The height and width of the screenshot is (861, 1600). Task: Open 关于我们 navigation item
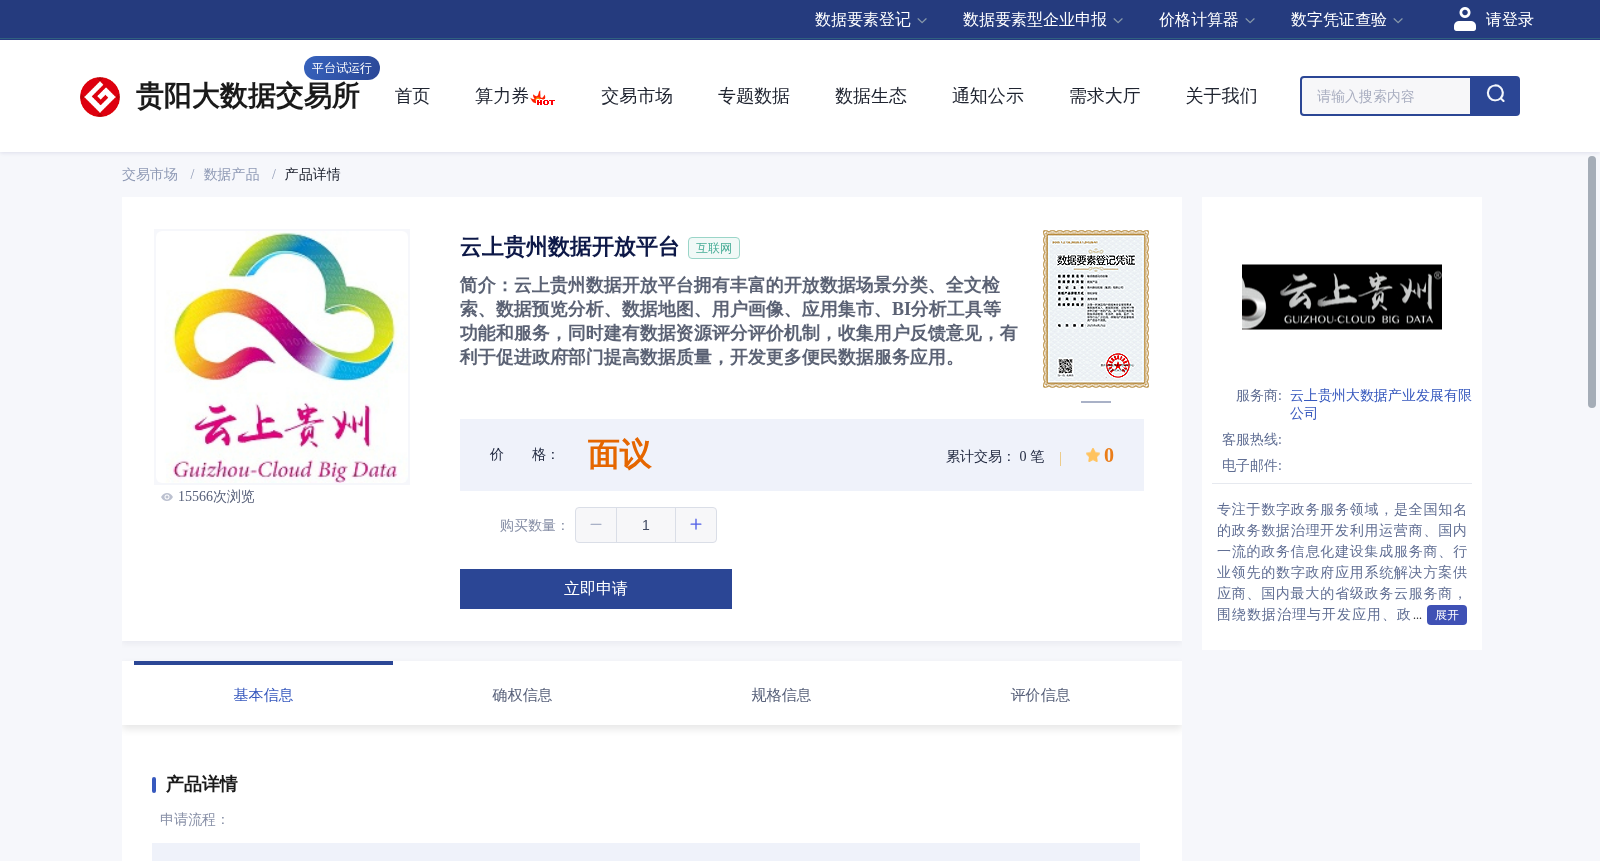tap(1222, 96)
